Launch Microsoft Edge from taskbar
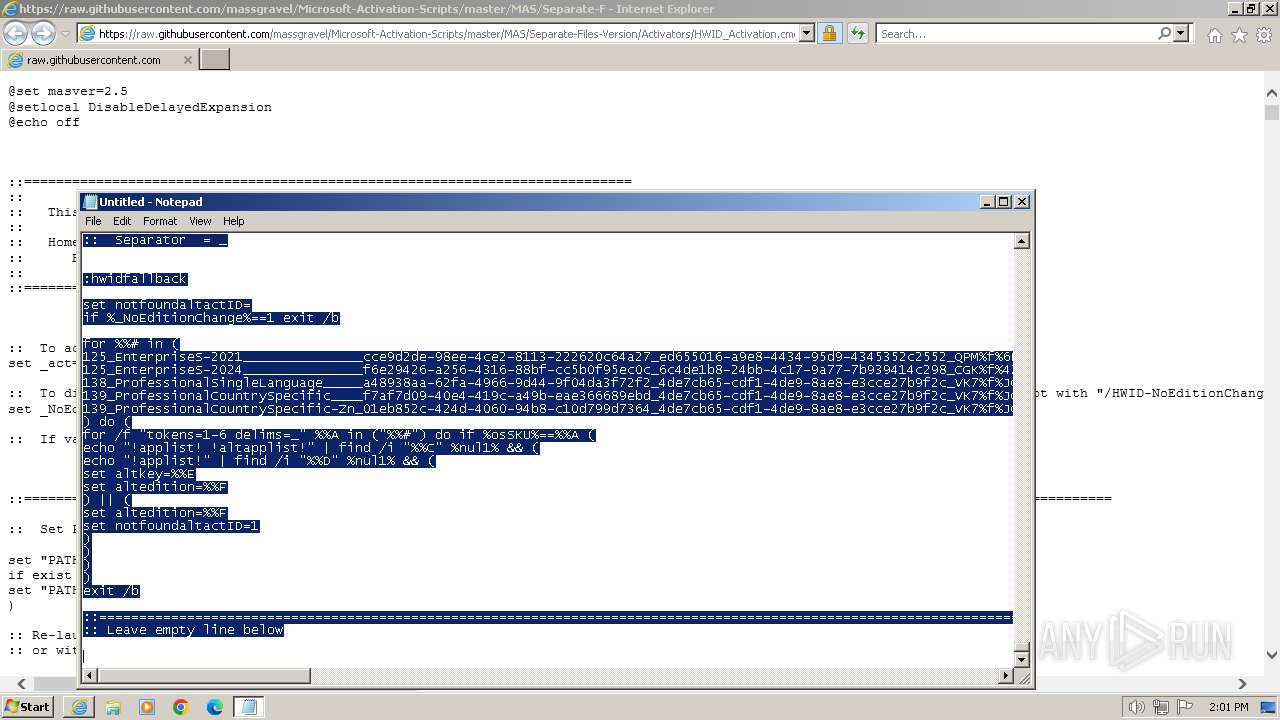 click(x=215, y=707)
